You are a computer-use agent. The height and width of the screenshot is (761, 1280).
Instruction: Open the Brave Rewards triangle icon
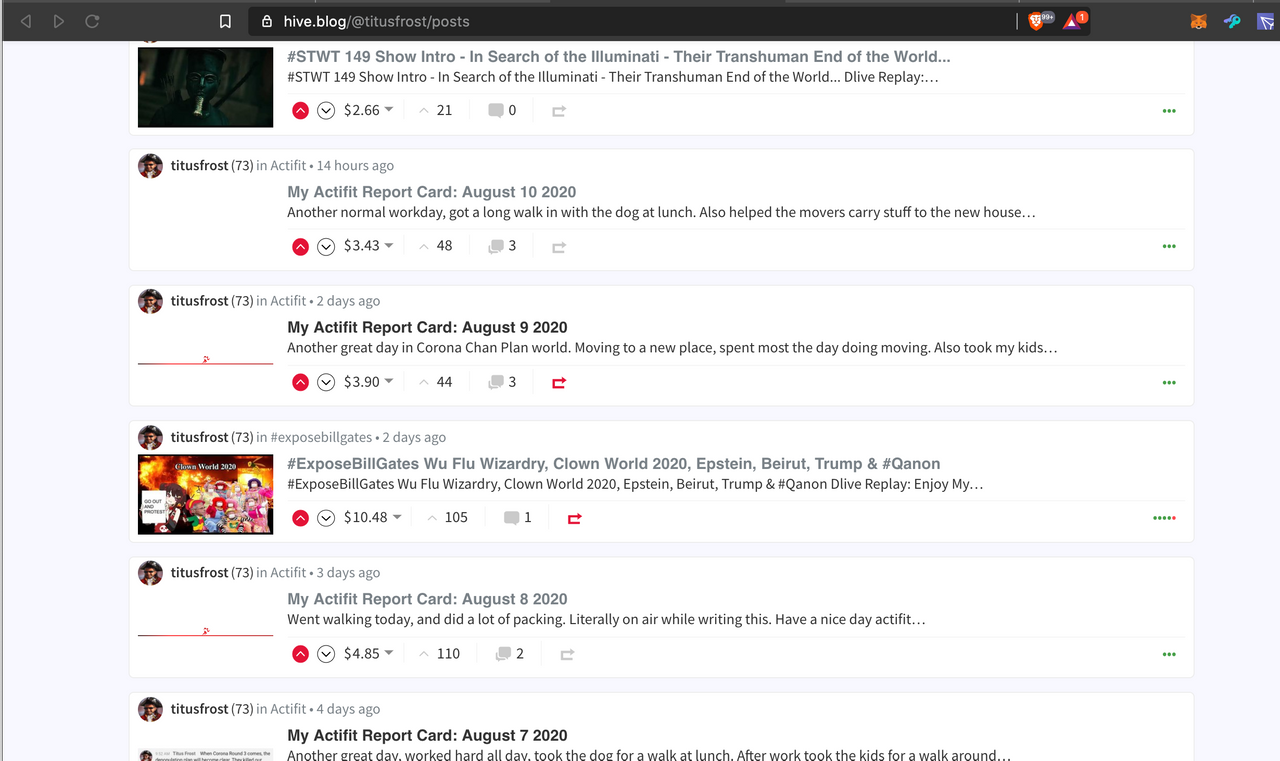pyautogui.click(x=1073, y=21)
